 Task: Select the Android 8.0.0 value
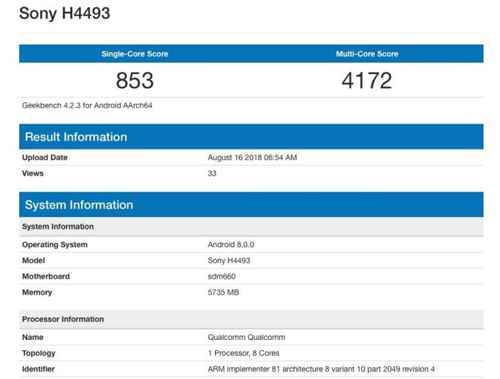[x=231, y=245]
